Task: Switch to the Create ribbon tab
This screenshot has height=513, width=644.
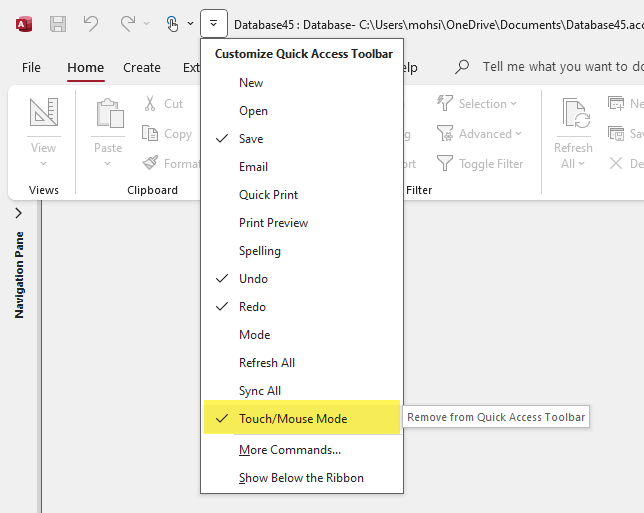Action: tap(142, 68)
